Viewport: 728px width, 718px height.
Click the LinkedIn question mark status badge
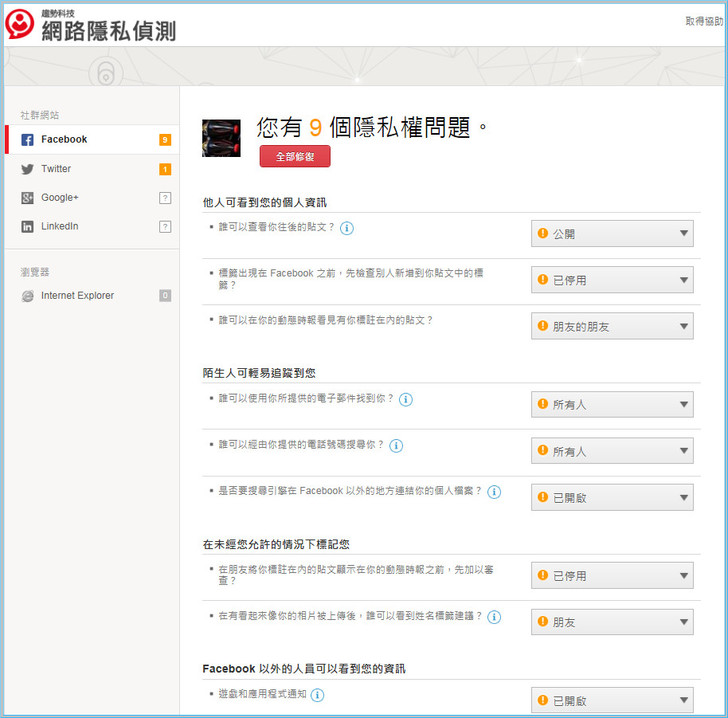coord(165,227)
